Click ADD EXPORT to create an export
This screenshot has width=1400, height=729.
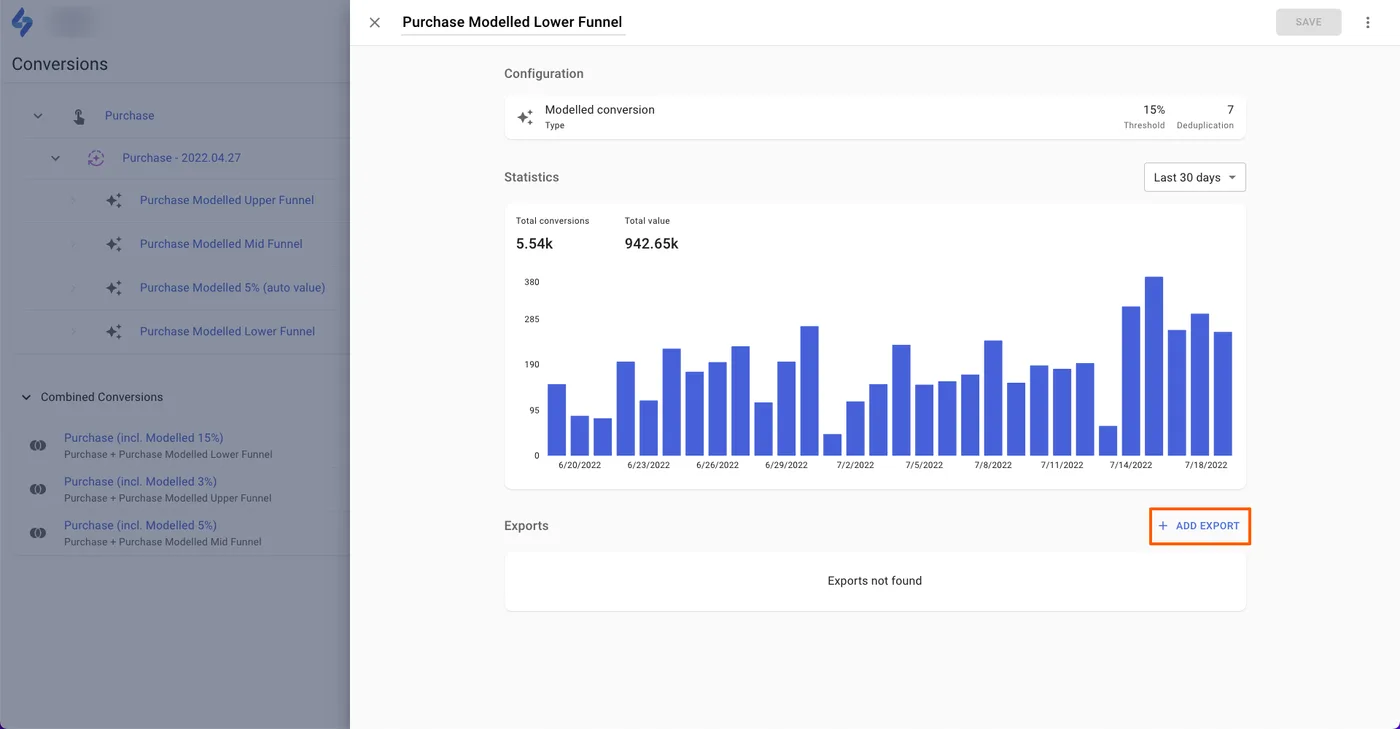point(1199,525)
